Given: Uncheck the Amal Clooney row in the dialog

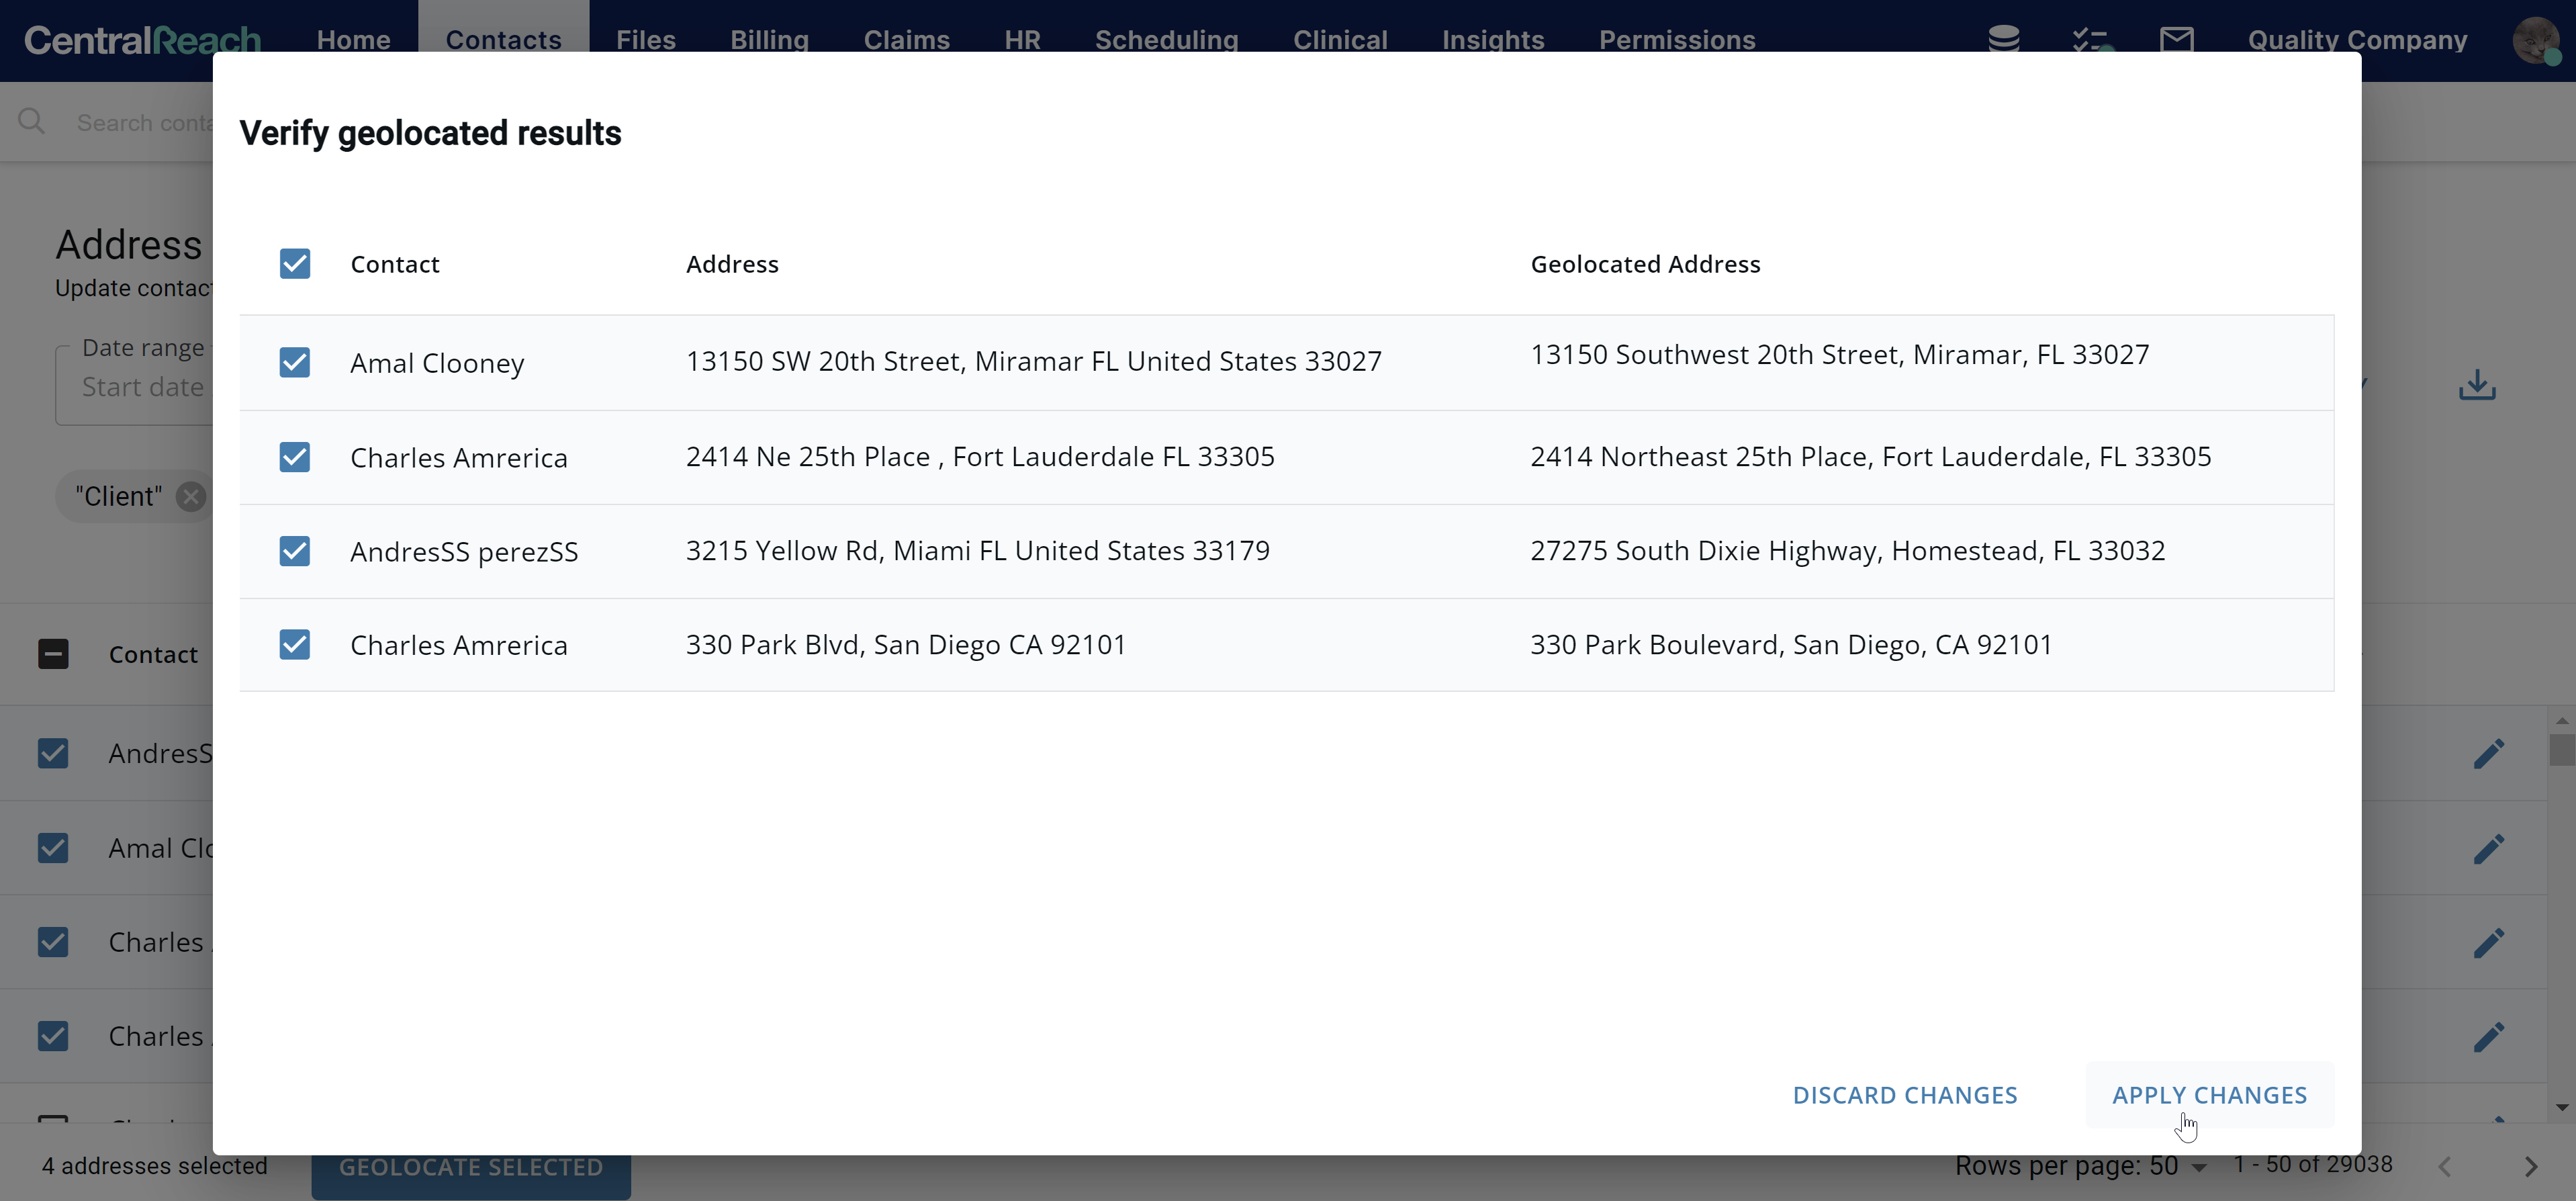Looking at the screenshot, I should 295,362.
